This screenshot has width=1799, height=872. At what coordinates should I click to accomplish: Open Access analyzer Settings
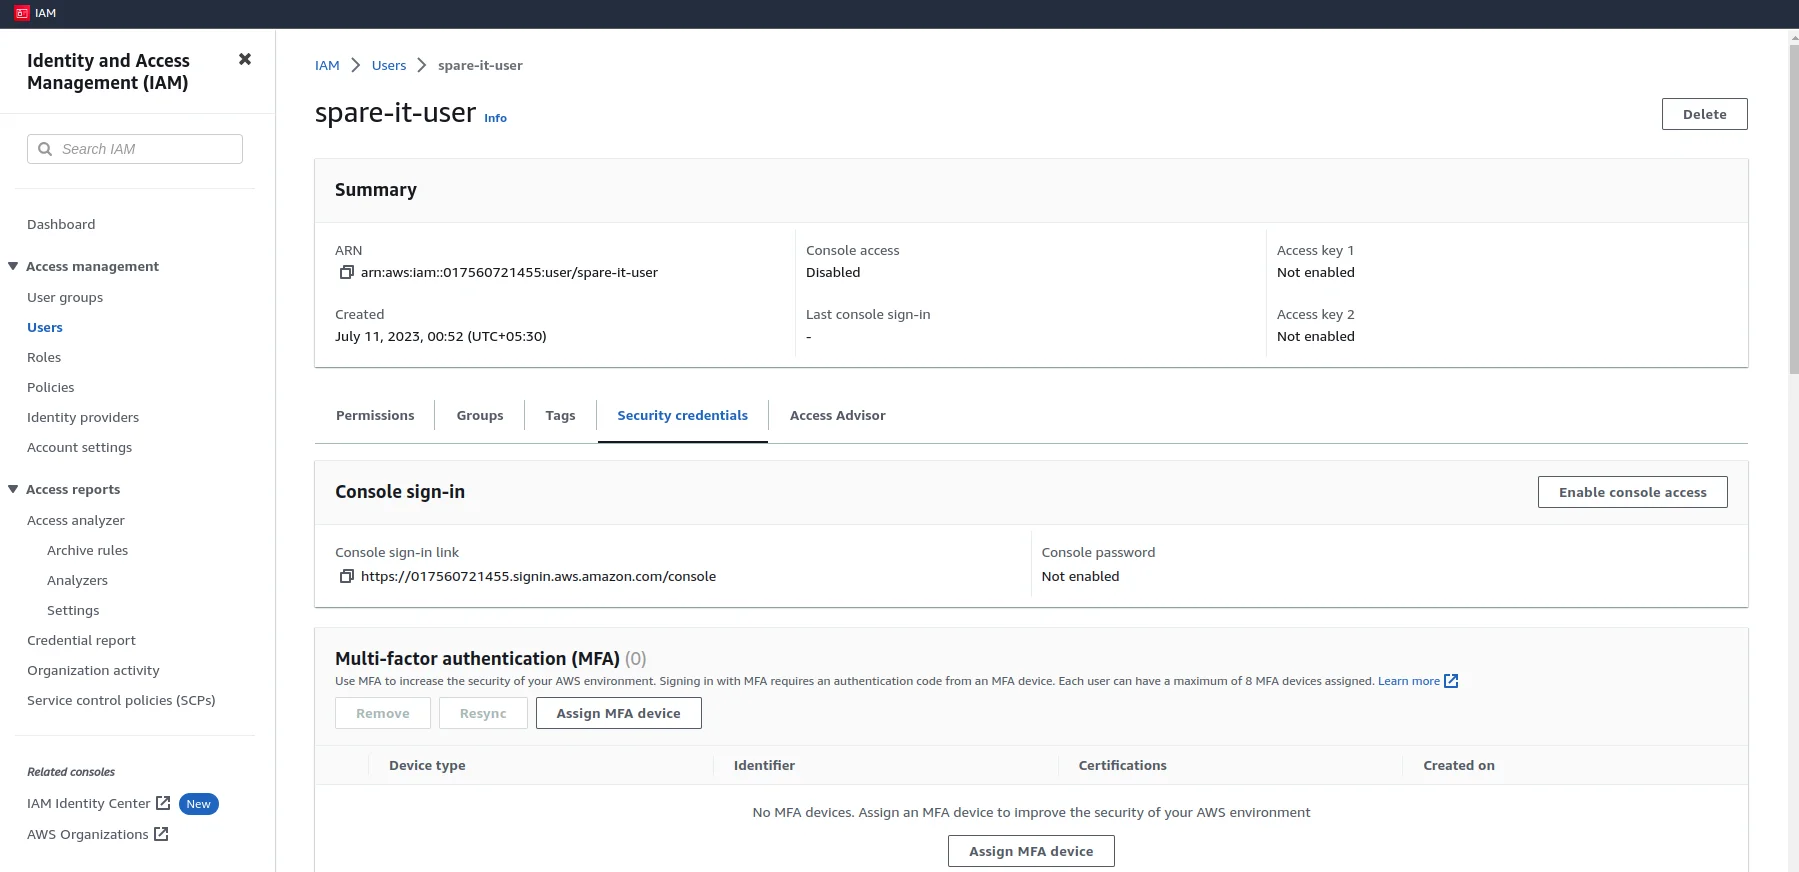tap(73, 610)
